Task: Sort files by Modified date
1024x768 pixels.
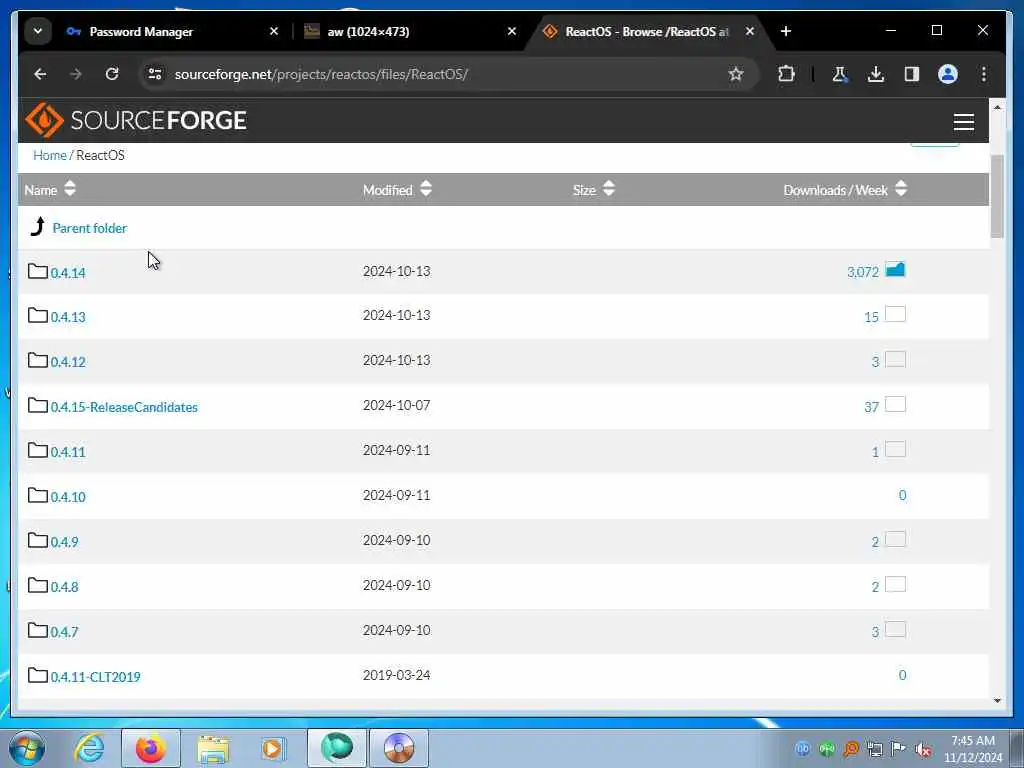Action: tap(397, 190)
